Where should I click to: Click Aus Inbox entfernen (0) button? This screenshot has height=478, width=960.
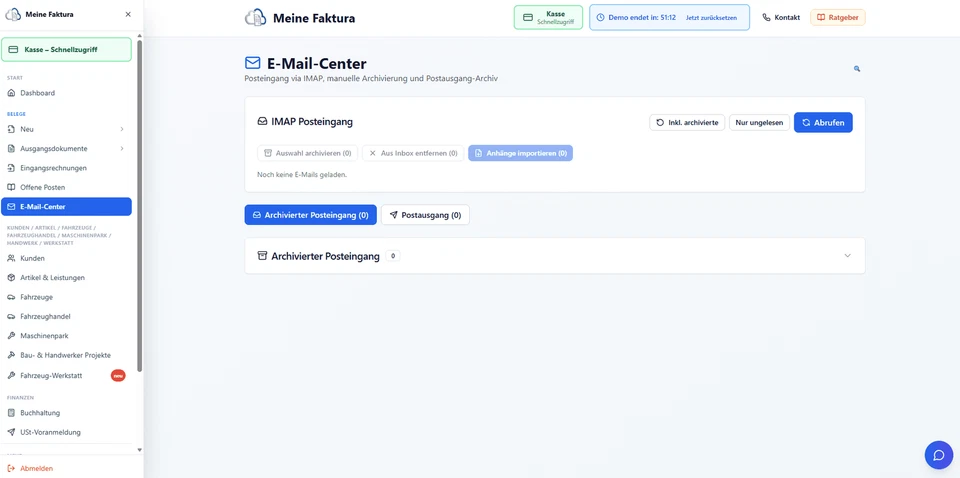point(413,153)
